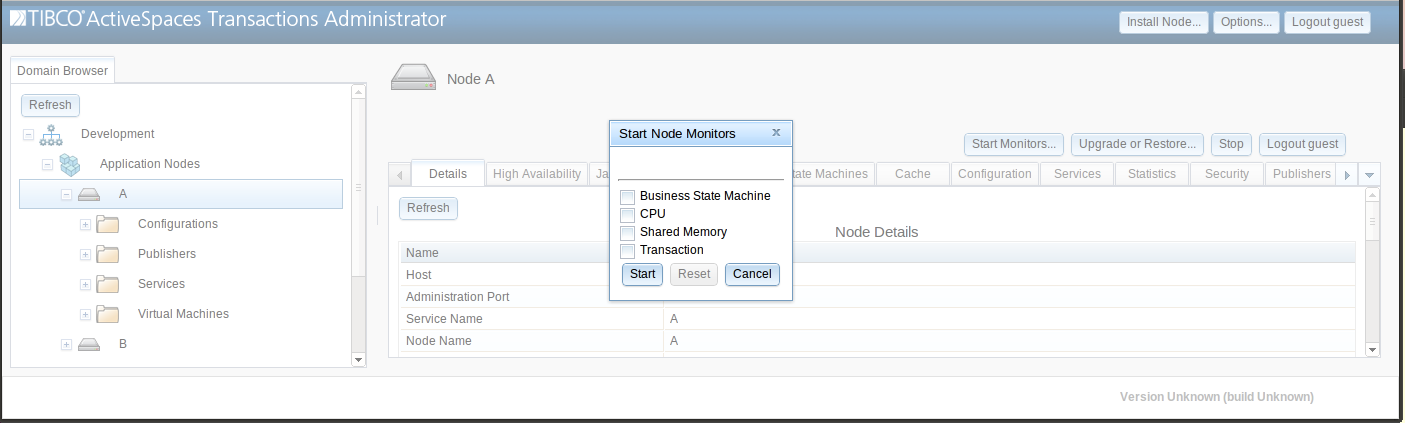The image size is (1405, 423).
Task: Expand the Publishers folder
Action: 85,254
